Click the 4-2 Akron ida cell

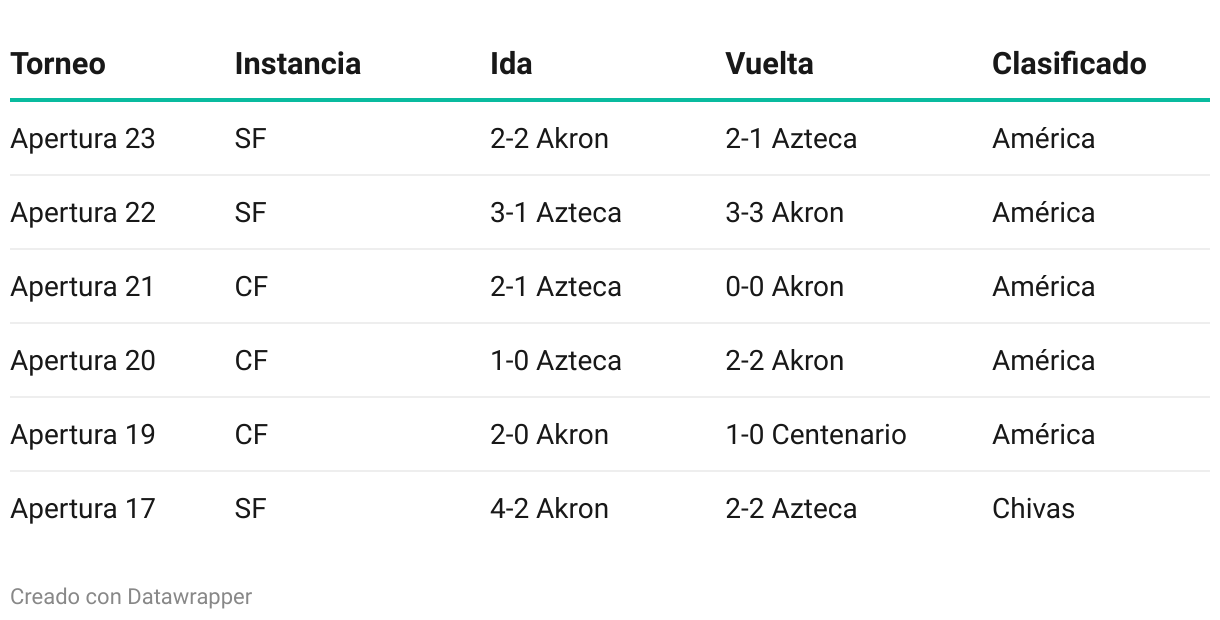click(549, 508)
